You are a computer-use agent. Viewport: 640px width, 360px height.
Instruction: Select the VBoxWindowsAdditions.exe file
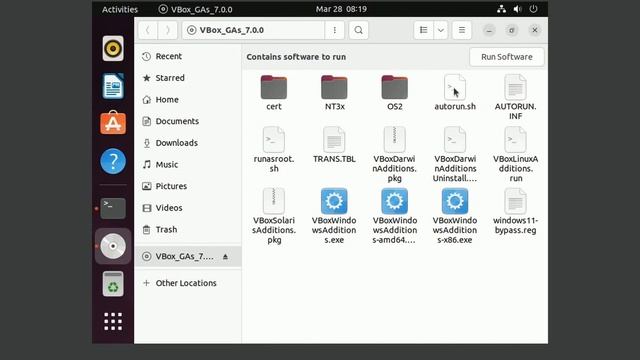click(x=334, y=216)
